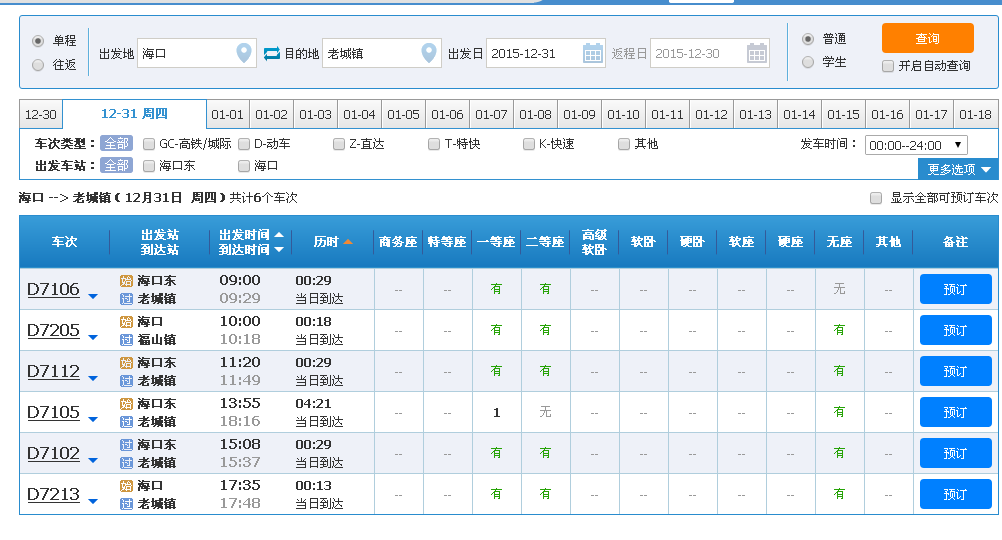
Task: Switch to the 01-05 date tab
Action: (403, 114)
